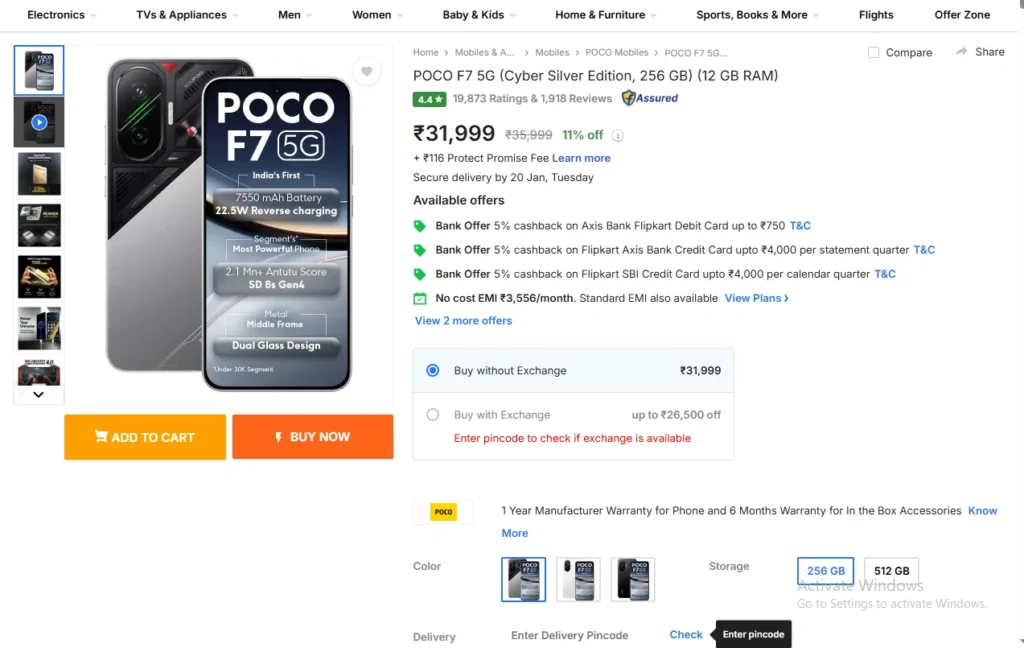Expand the Electronics menu dropdown
This screenshot has width=1024, height=648.
coord(62,15)
